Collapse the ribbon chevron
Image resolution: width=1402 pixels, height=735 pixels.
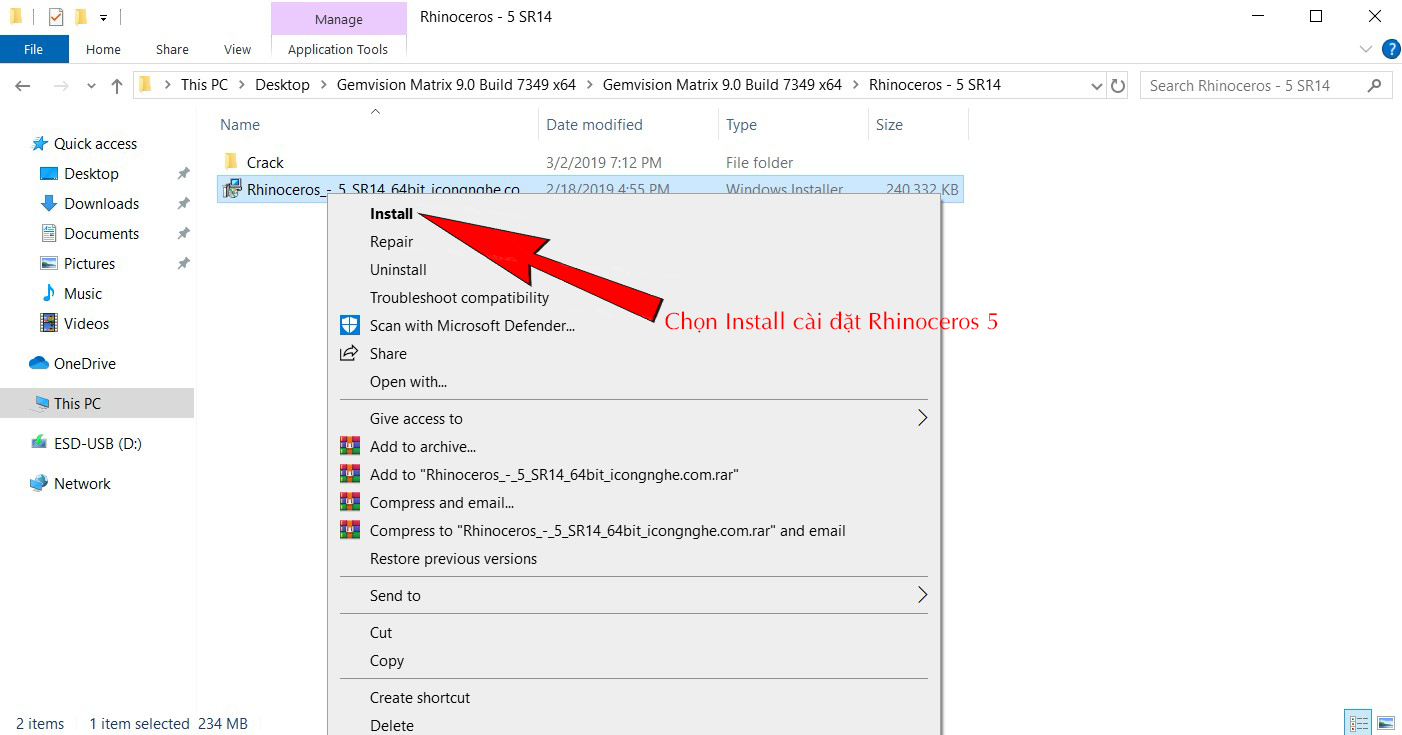[x=1367, y=49]
